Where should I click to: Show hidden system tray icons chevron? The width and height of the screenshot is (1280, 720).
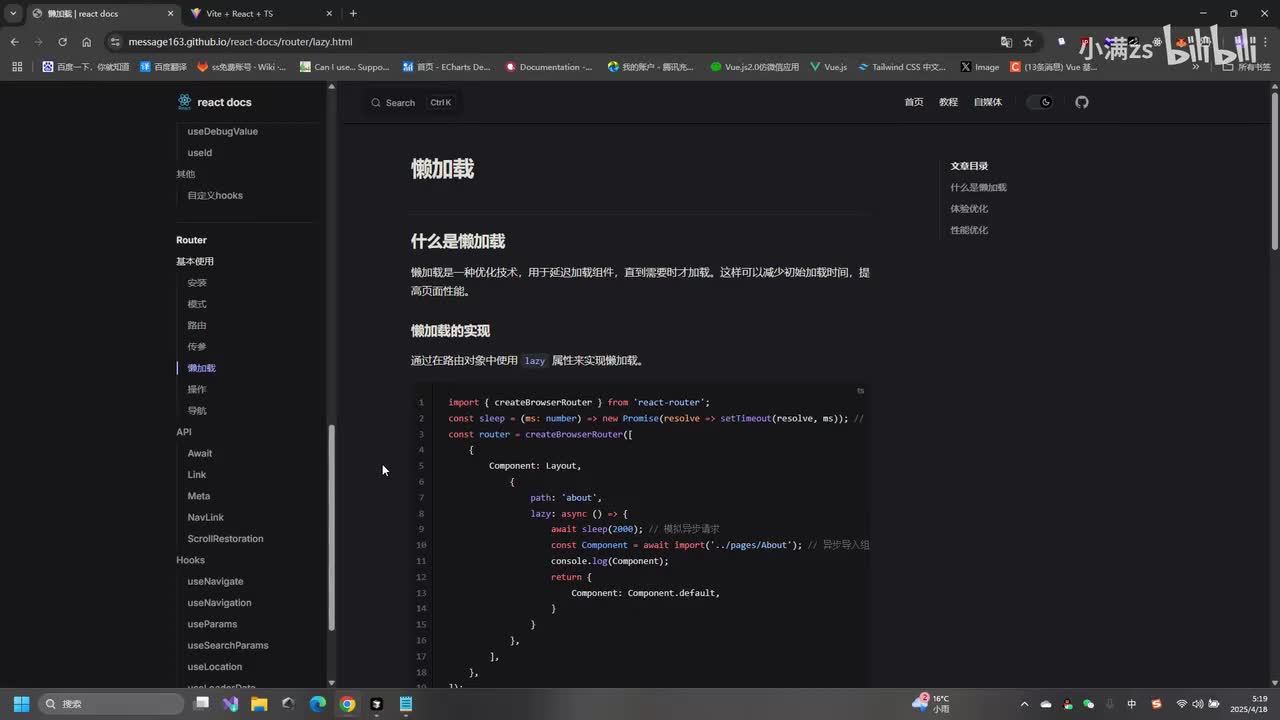(x=1024, y=704)
